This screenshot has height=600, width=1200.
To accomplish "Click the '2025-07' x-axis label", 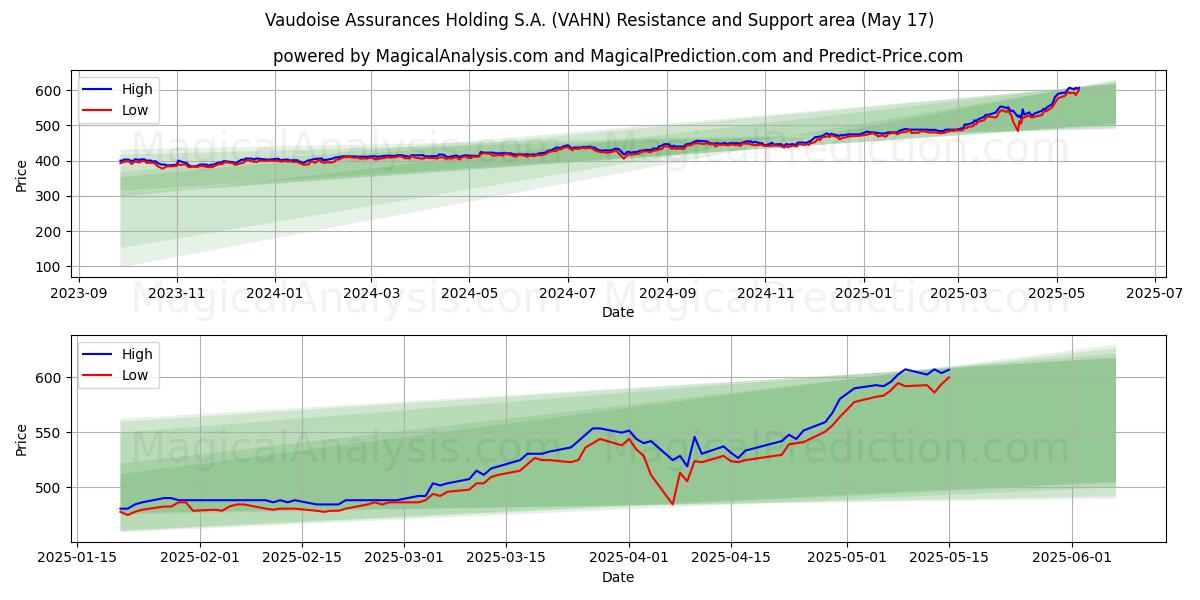I will tap(1154, 293).
